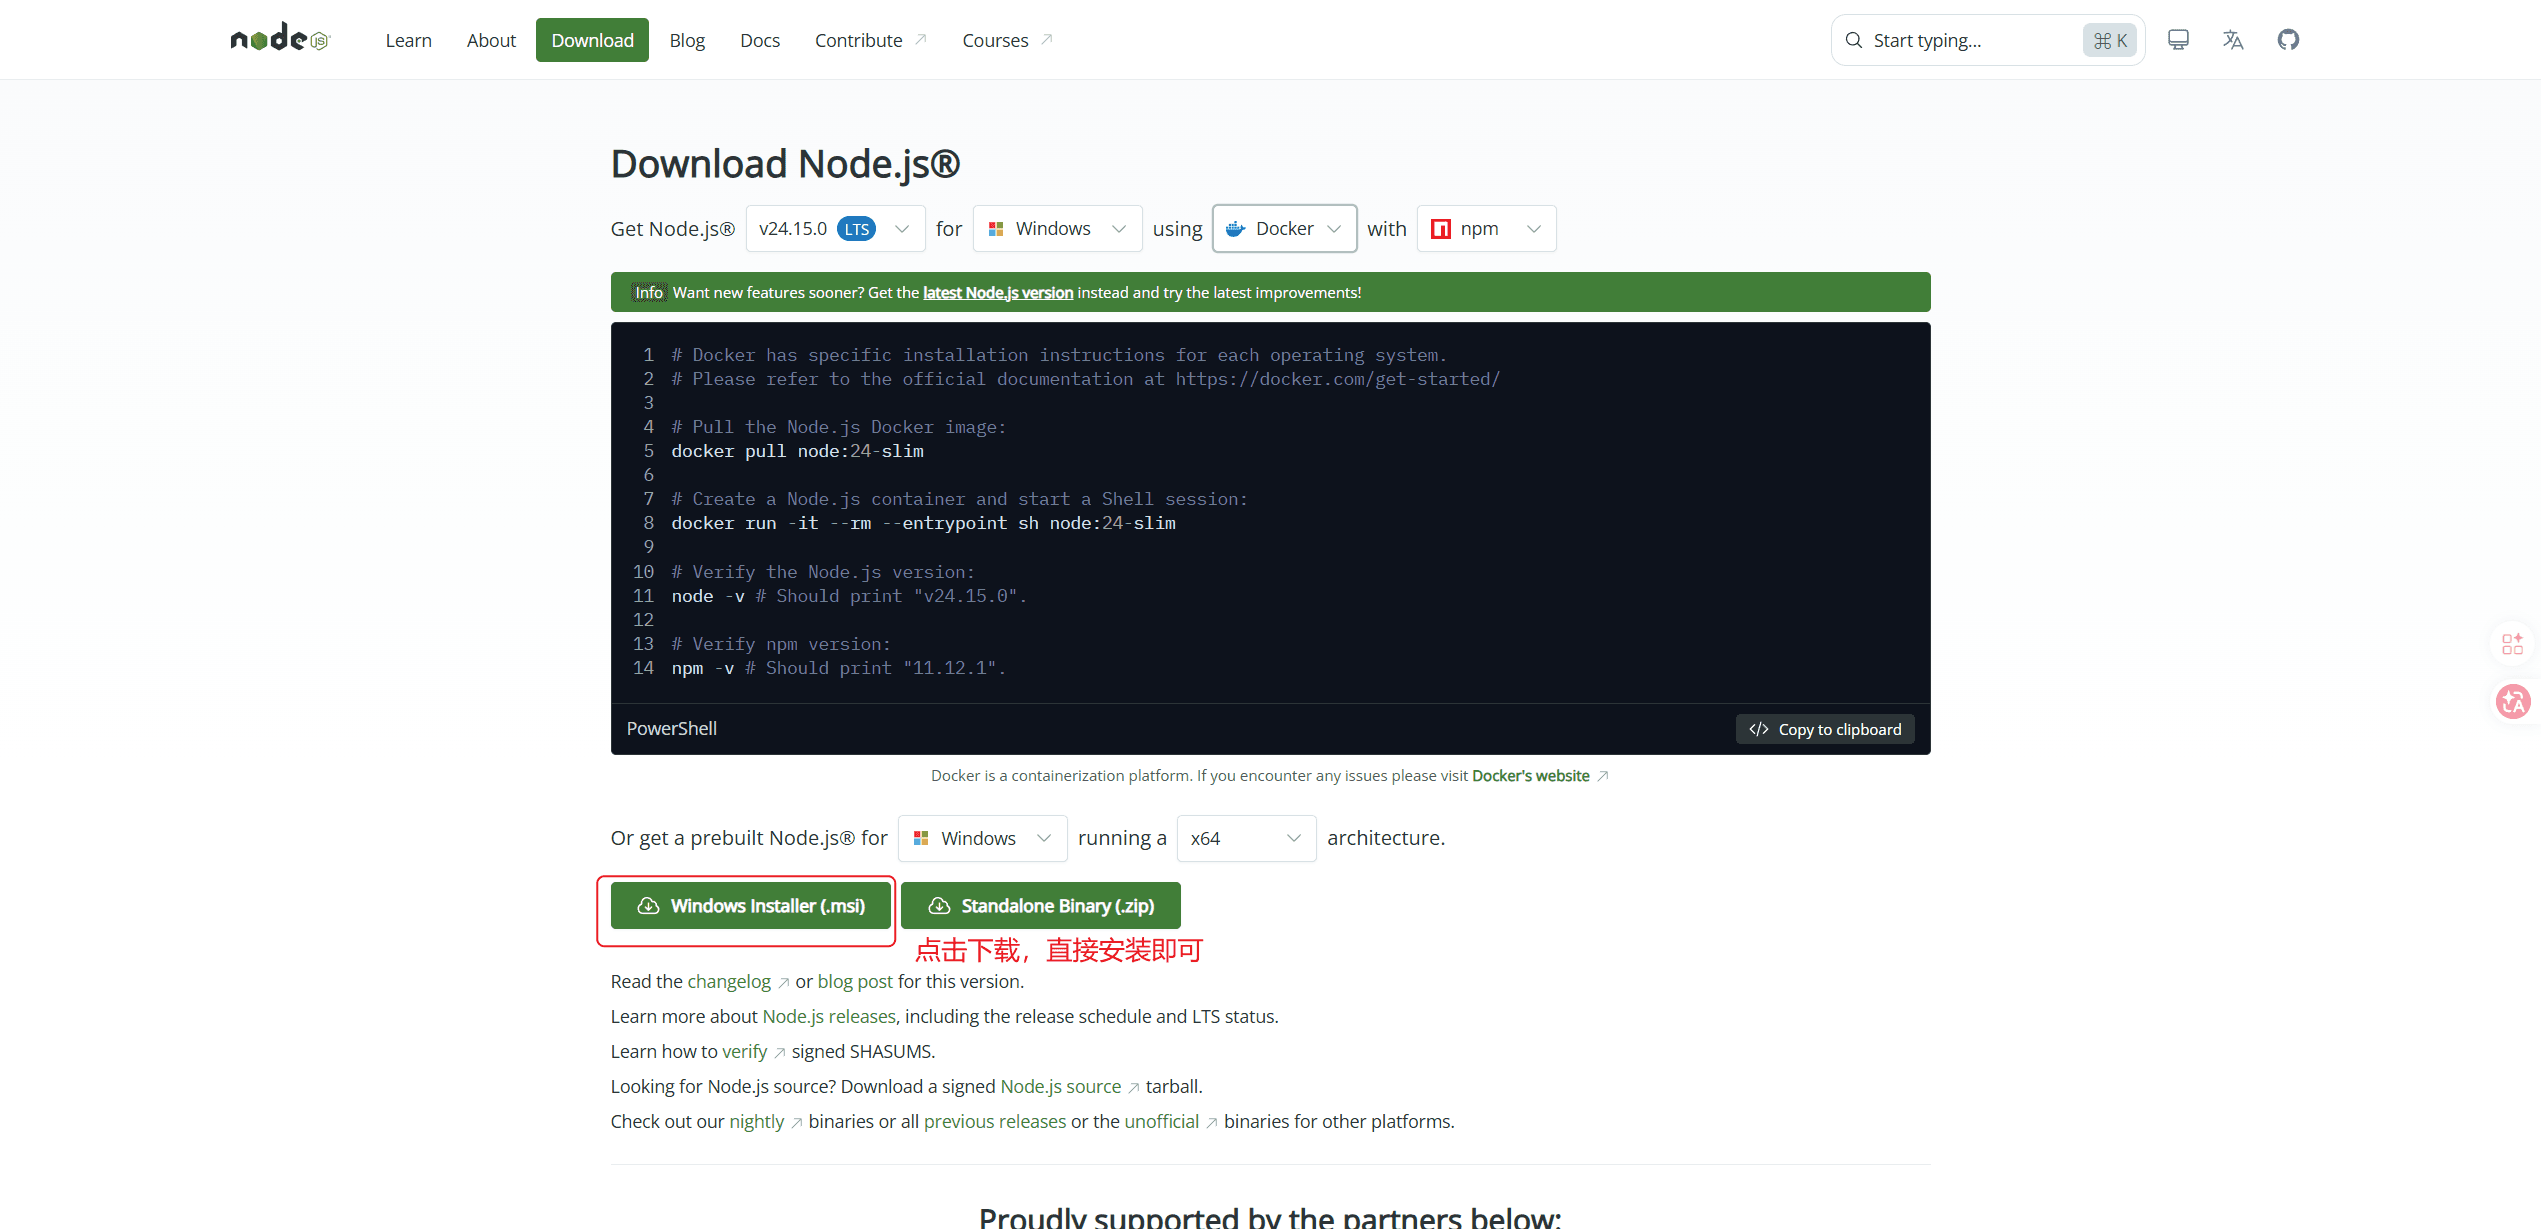Click the 'docker pull node:24-slim' code line
Image resolution: width=2541 pixels, height=1229 pixels.
click(x=798, y=451)
